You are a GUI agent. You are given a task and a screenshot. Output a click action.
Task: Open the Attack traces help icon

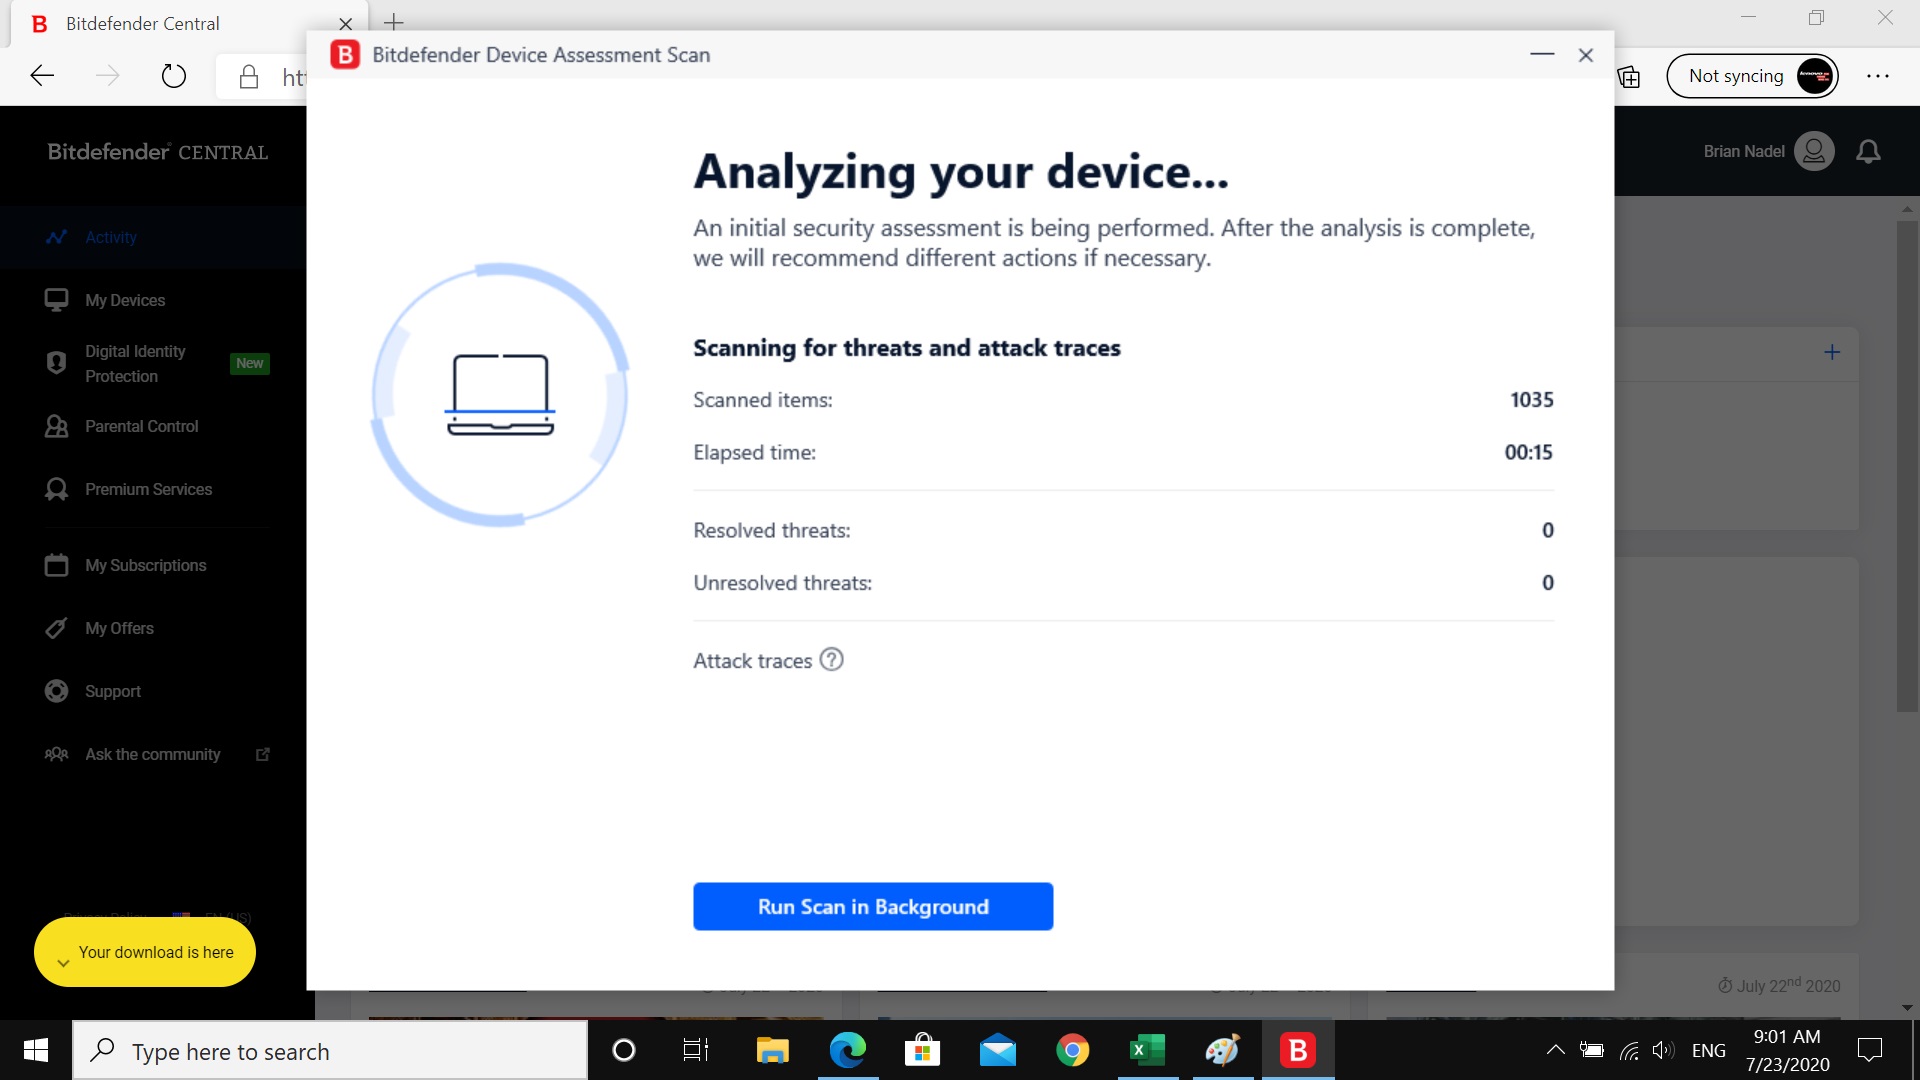tap(831, 659)
